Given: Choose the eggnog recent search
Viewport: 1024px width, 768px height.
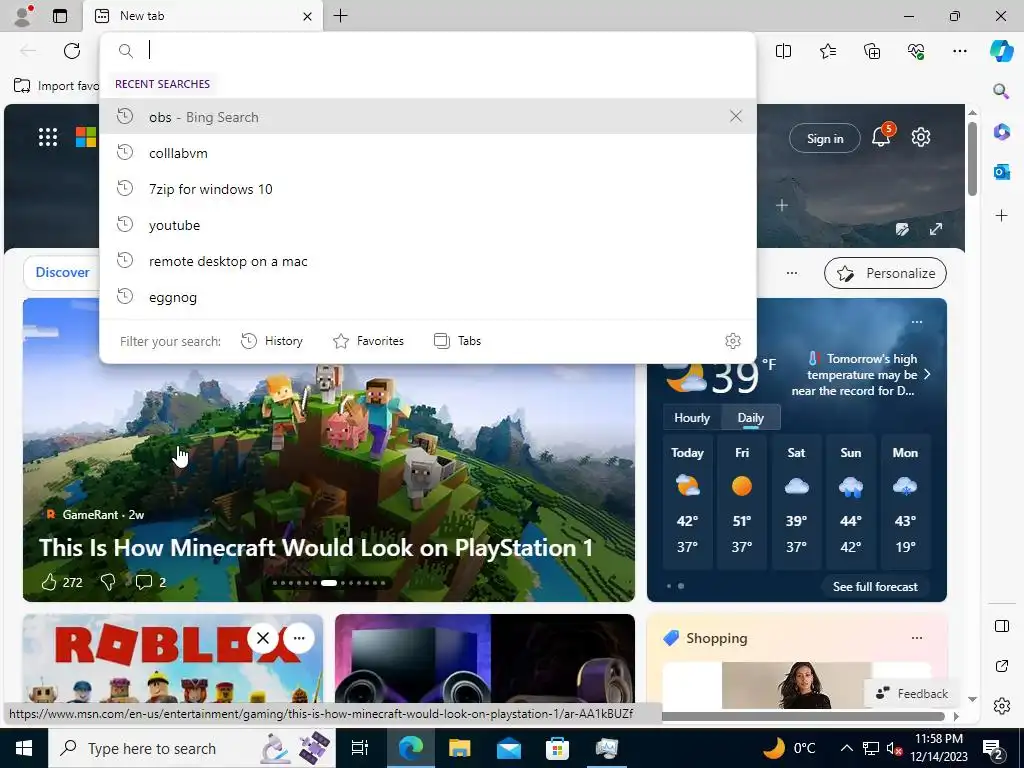Looking at the screenshot, I should [x=428, y=297].
